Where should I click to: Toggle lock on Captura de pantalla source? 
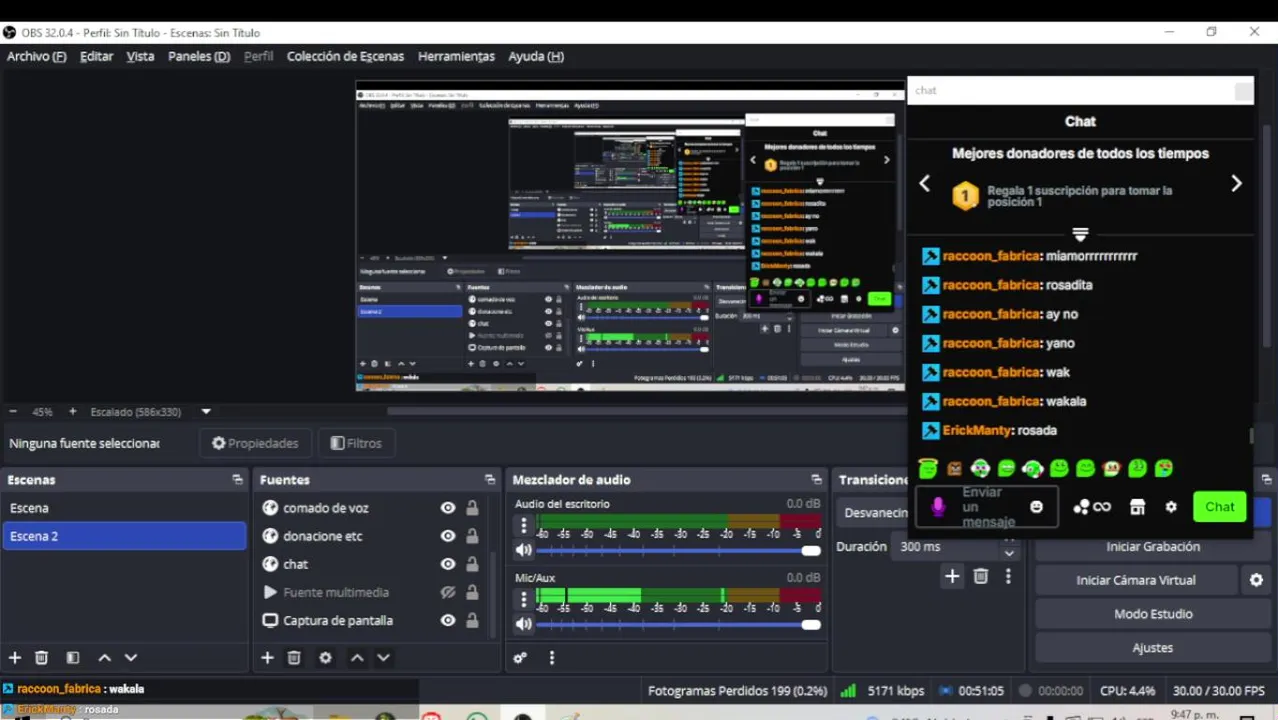click(472, 620)
